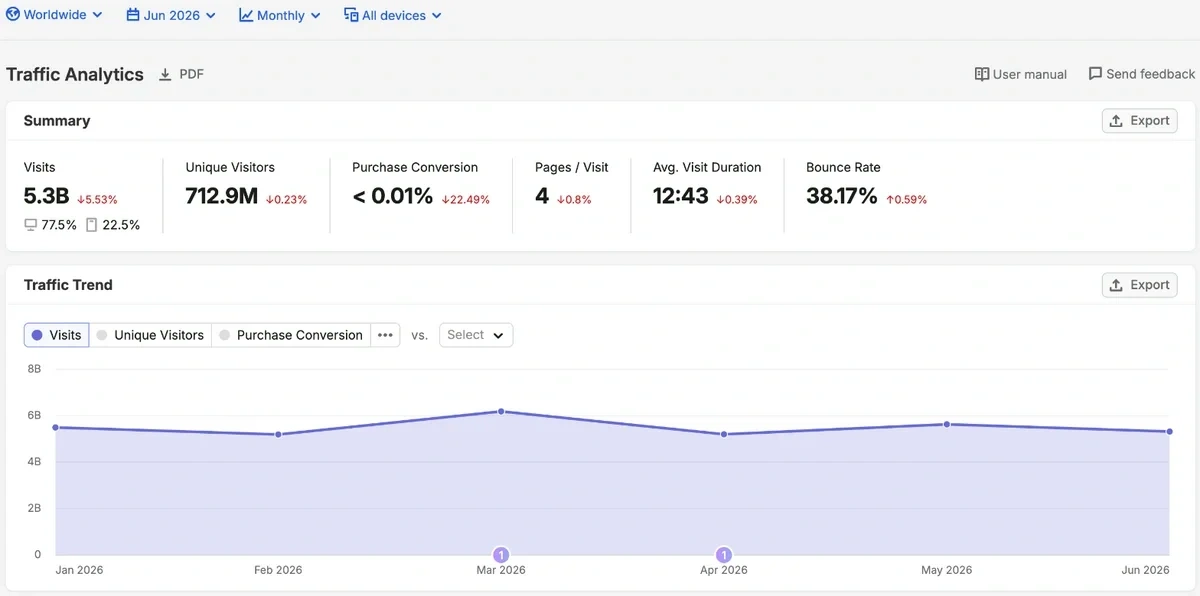Open the vs. Select comparison dropdown
The width and height of the screenshot is (1200, 596).
476,335
